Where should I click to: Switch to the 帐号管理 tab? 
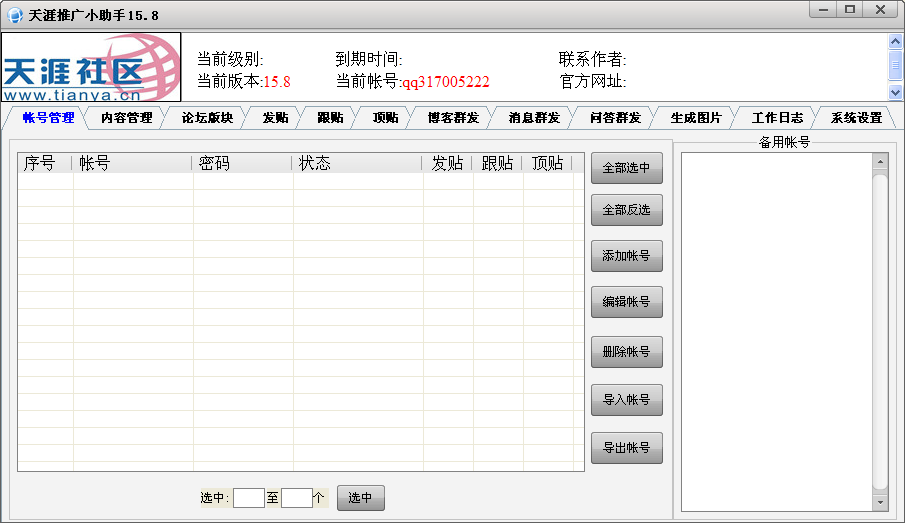(x=48, y=118)
